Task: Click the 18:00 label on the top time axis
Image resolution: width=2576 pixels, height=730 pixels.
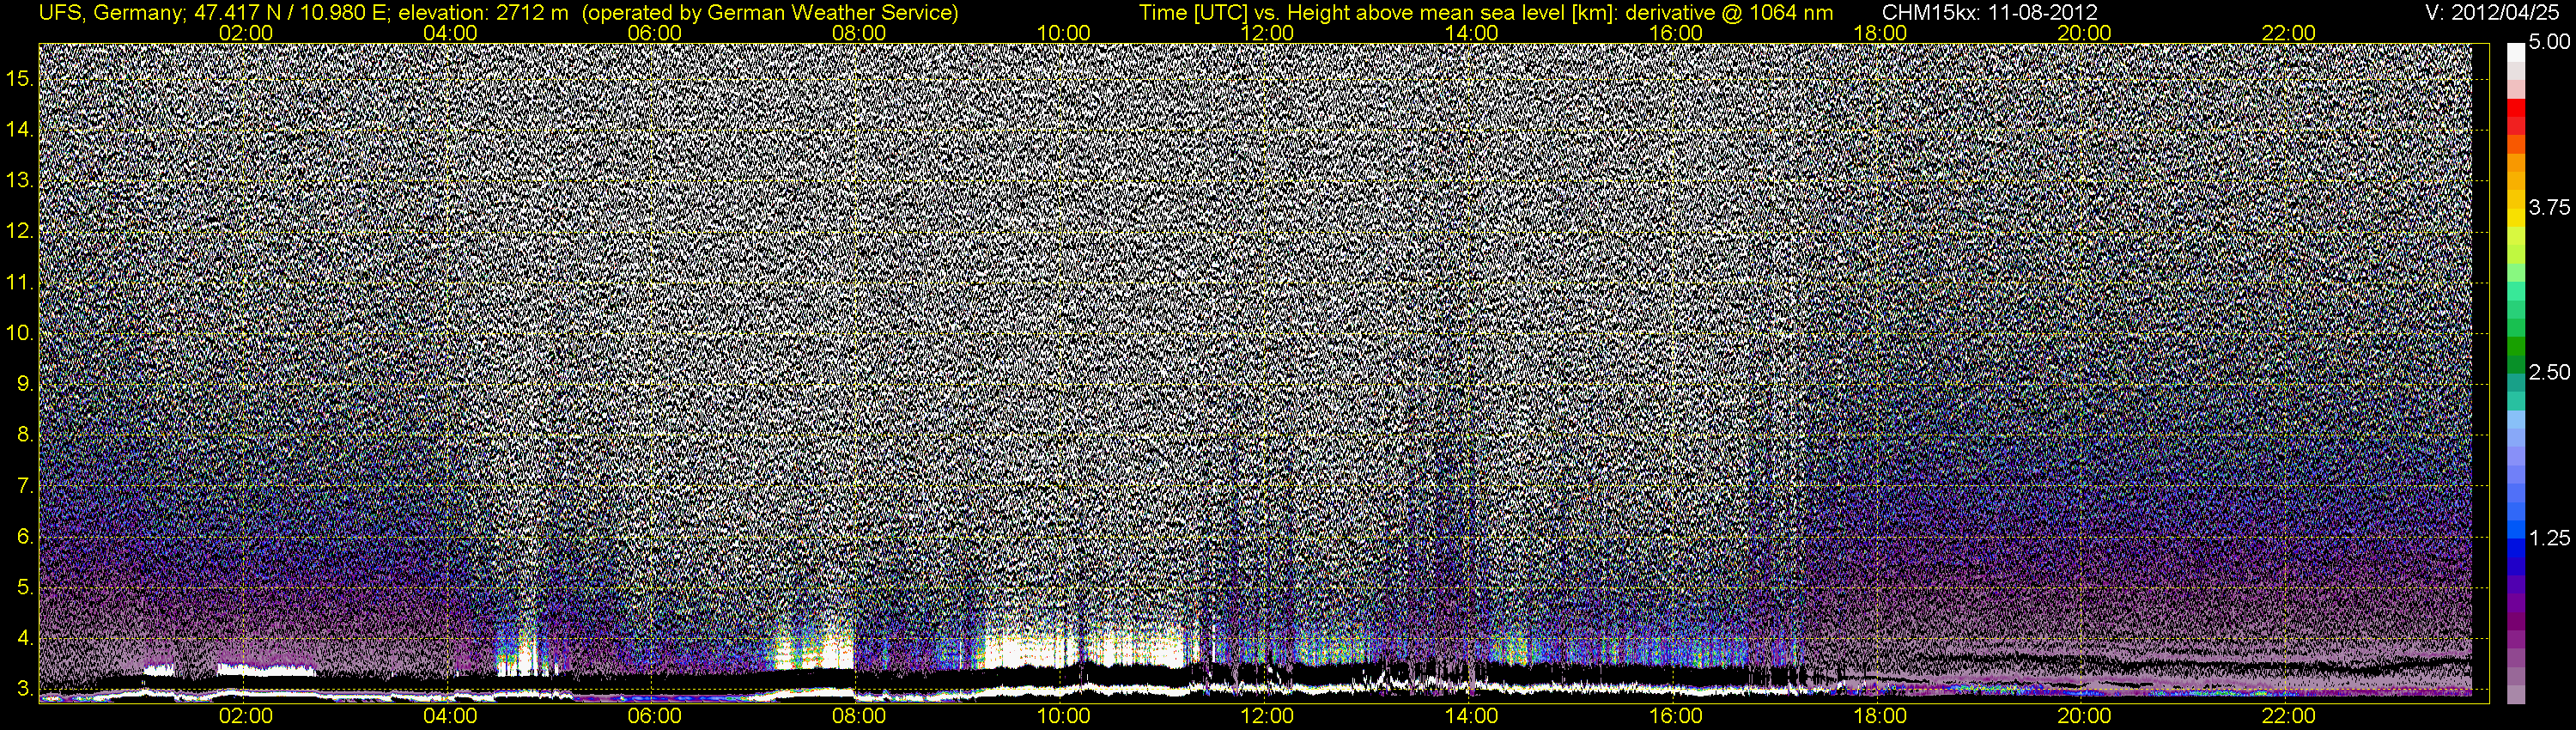Action: 1880,33
